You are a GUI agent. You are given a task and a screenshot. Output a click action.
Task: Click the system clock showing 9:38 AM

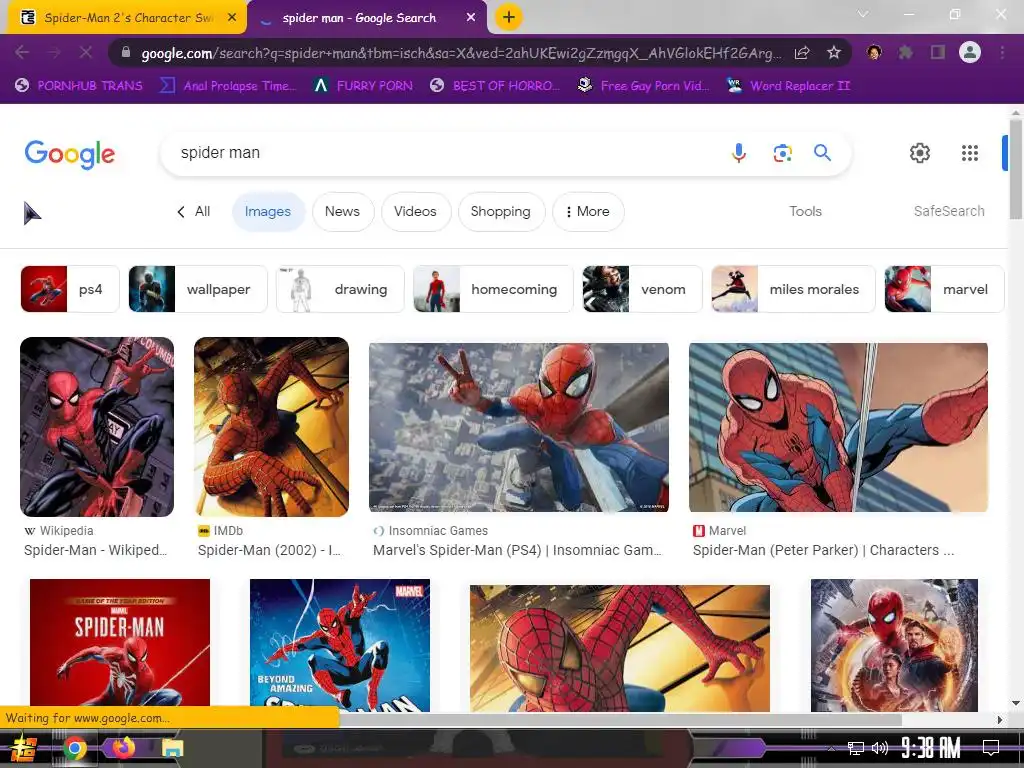tap(931, 748)
